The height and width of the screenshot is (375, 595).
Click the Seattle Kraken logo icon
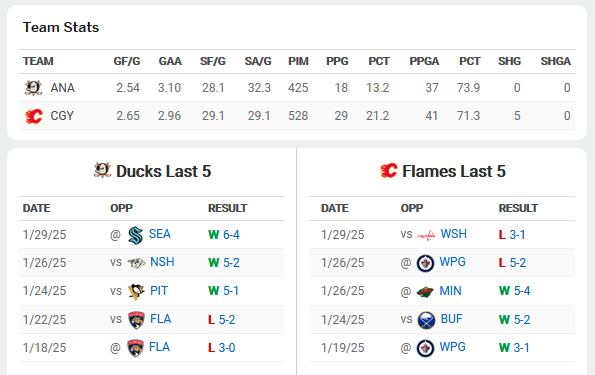[135, 235]
